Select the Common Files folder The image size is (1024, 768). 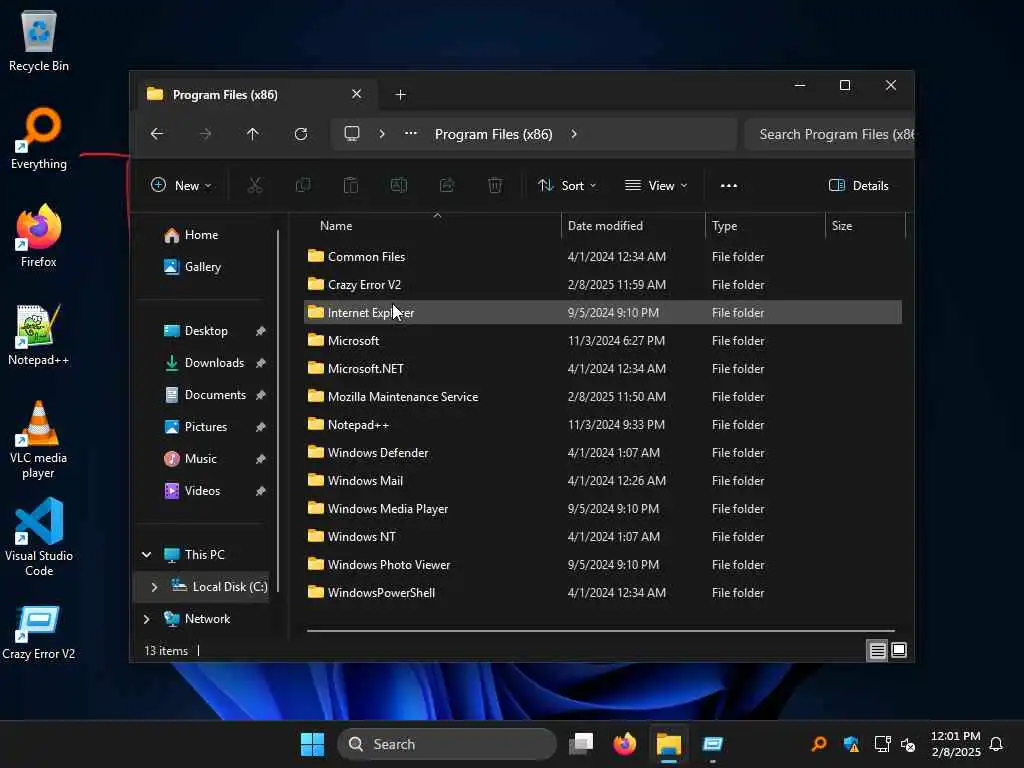click(602, 257)
